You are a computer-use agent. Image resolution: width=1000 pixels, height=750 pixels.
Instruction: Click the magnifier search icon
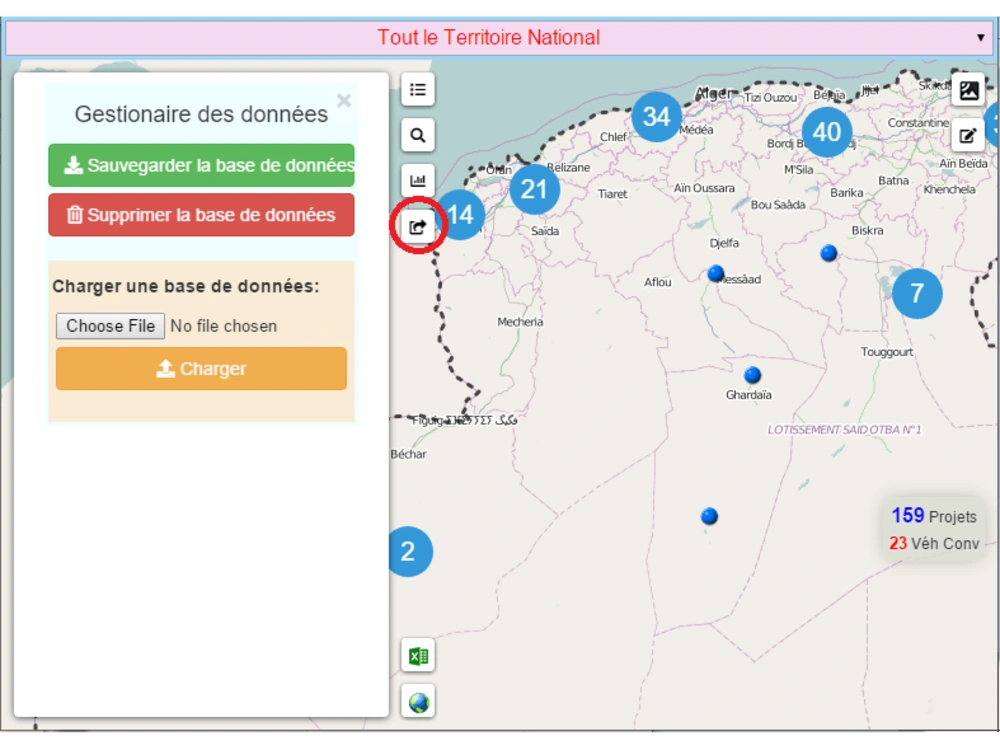(x=418, y=135)
